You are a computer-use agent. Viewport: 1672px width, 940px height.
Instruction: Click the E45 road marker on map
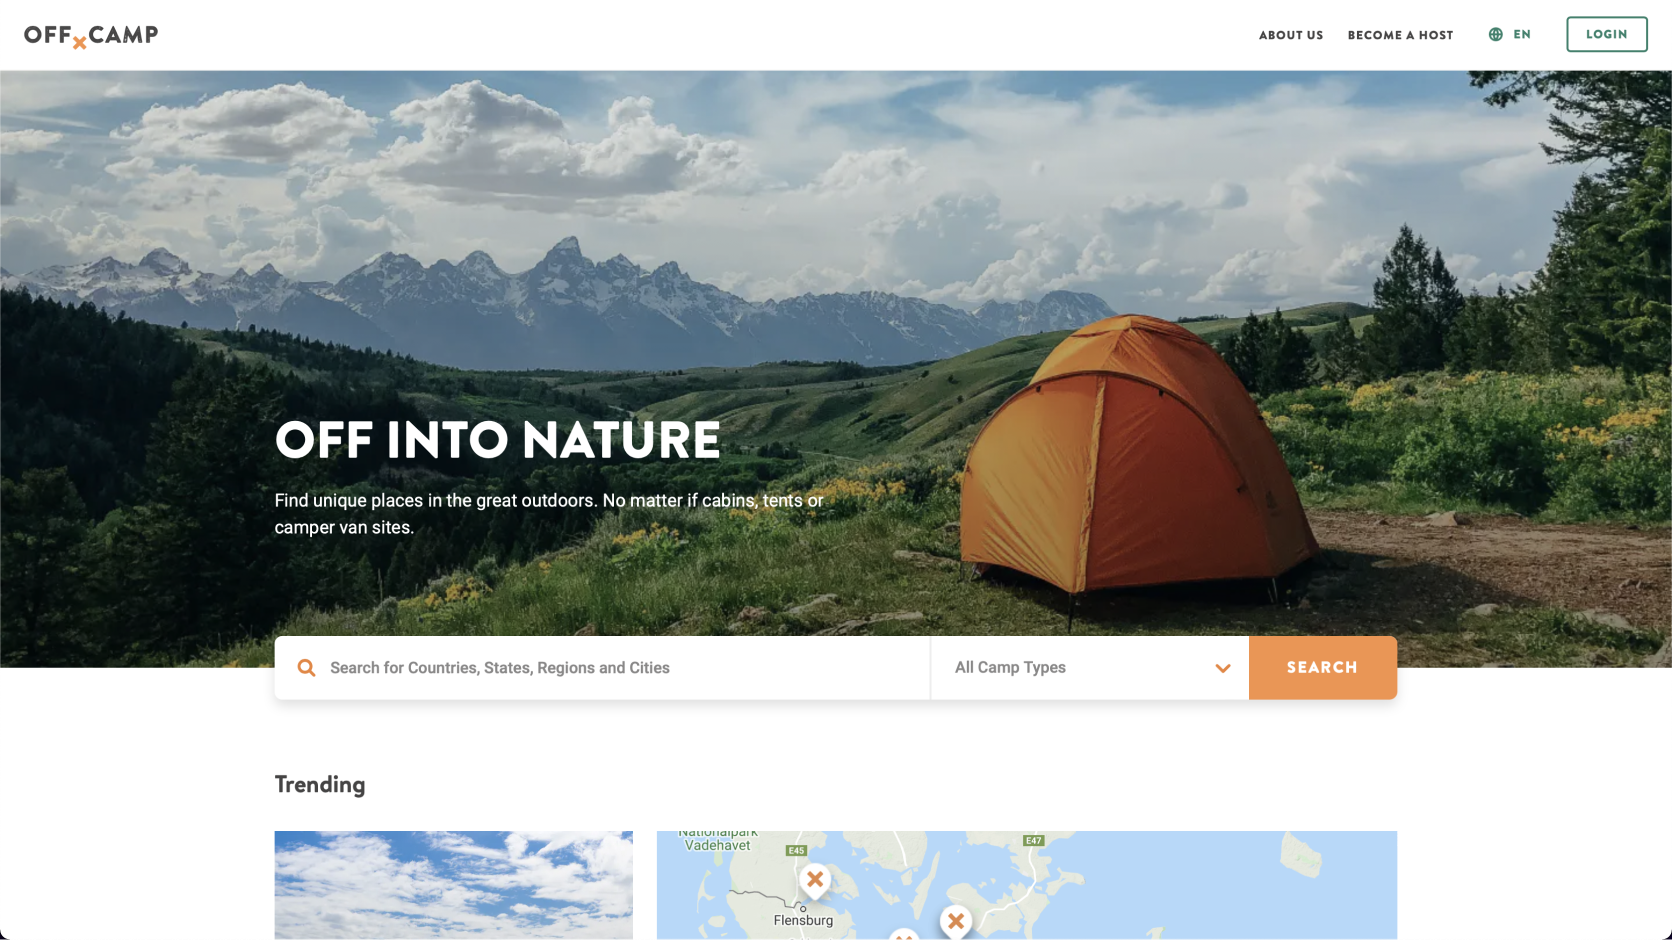coord(796,851)
